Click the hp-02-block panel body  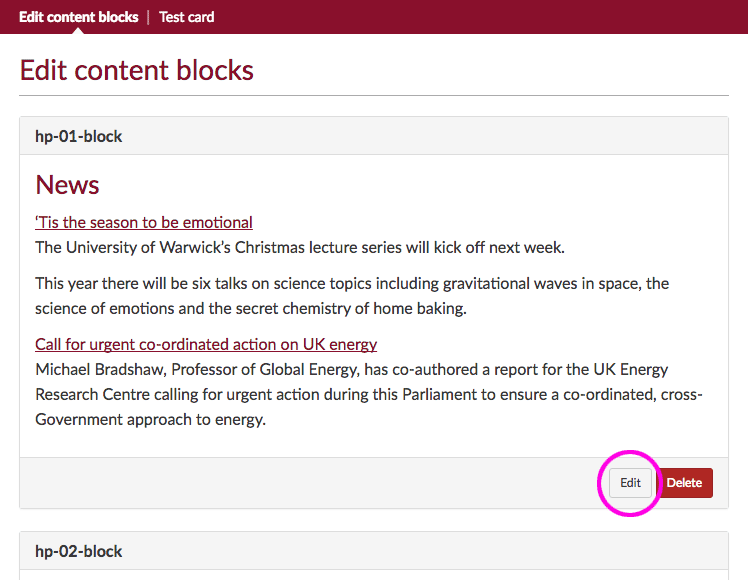(373, 575)
